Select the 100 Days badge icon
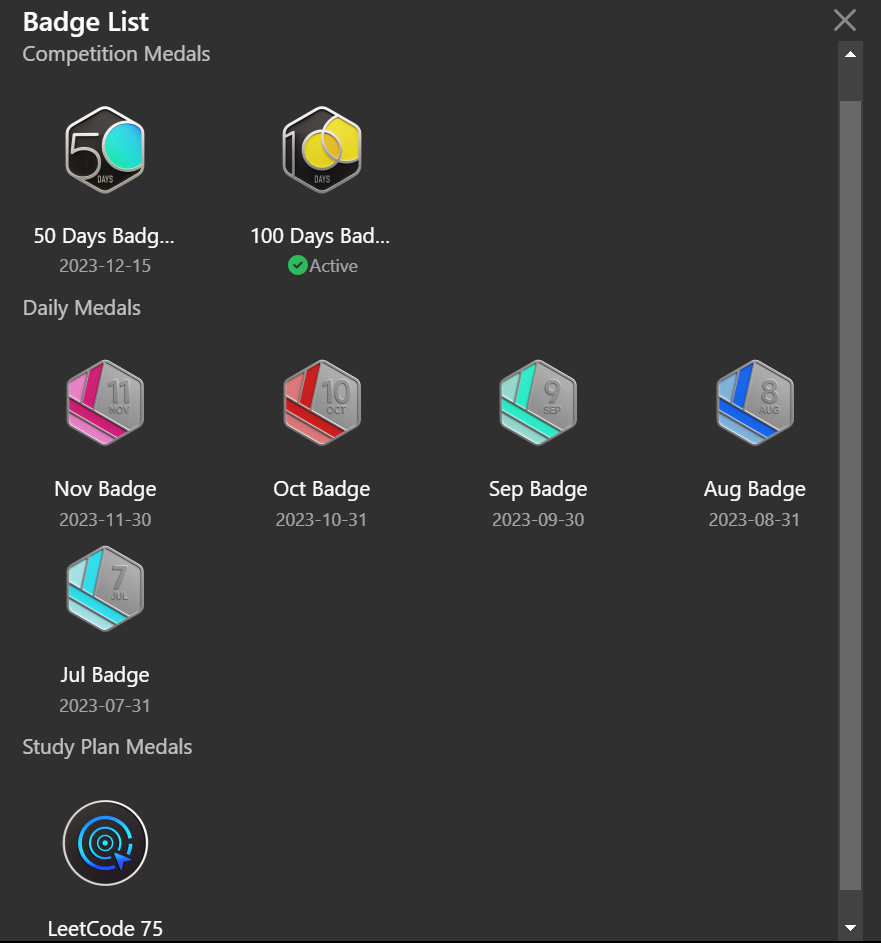The width and height of the screenshot is (881, 943). [321, 150]
